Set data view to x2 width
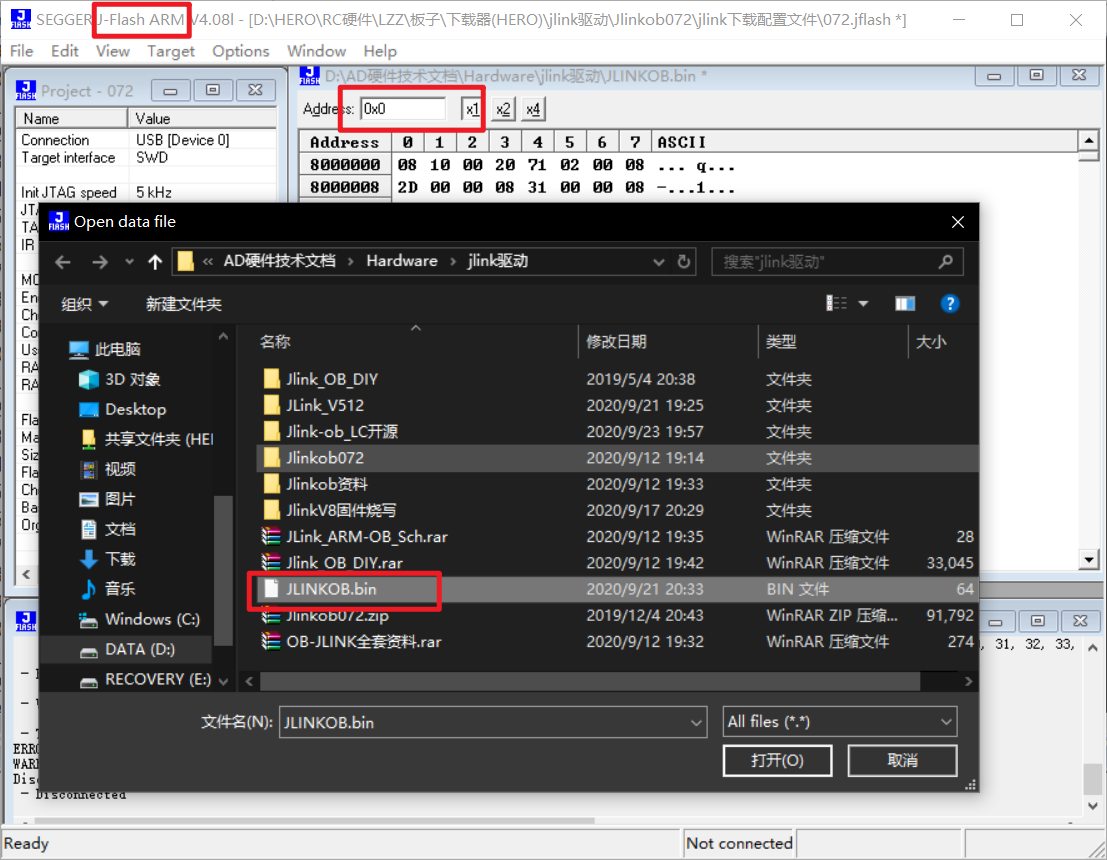The height and width of the screenshot is (860, 1107). pyautogui.click(x=503, y=109)
